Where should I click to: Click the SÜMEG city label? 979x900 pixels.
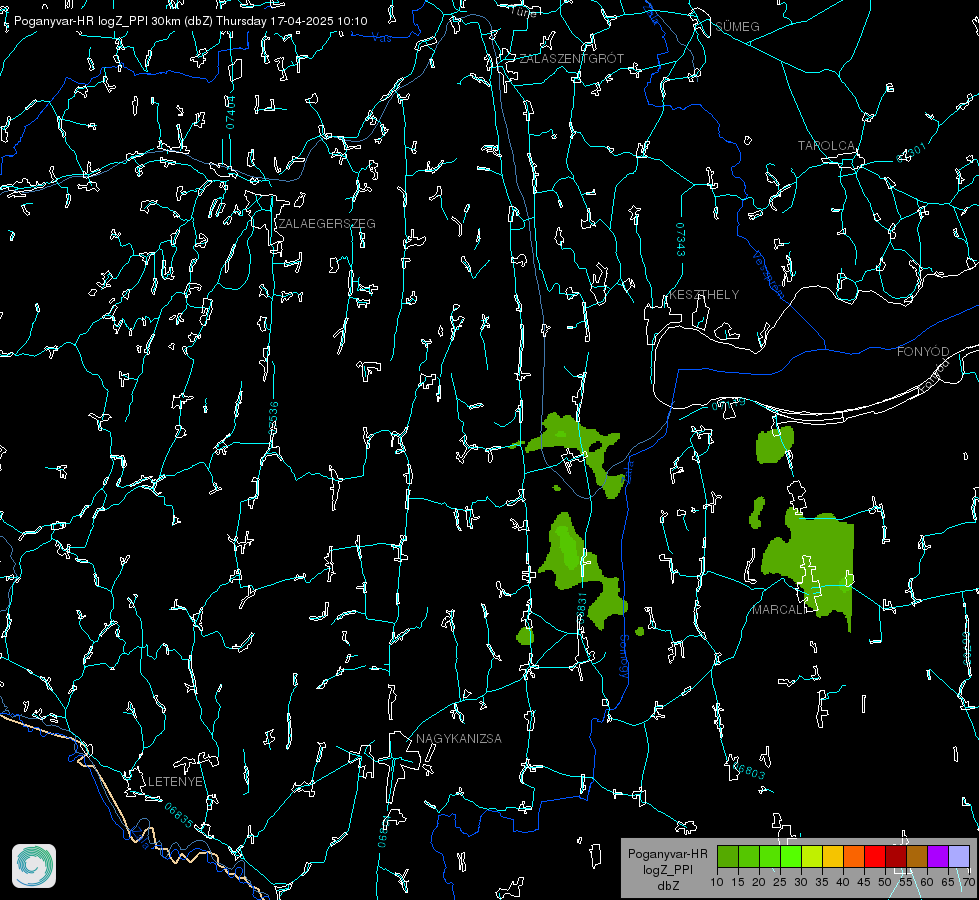[737, 26]
